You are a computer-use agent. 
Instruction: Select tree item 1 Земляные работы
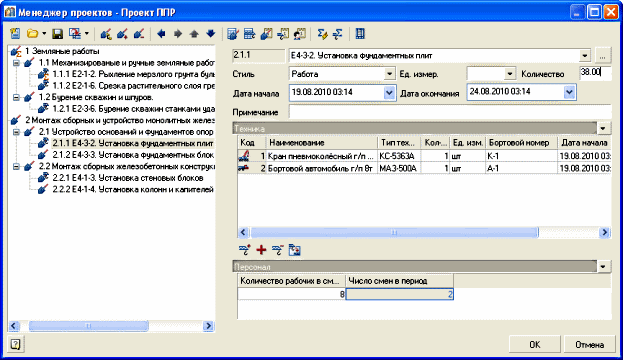tap(62, 51)
